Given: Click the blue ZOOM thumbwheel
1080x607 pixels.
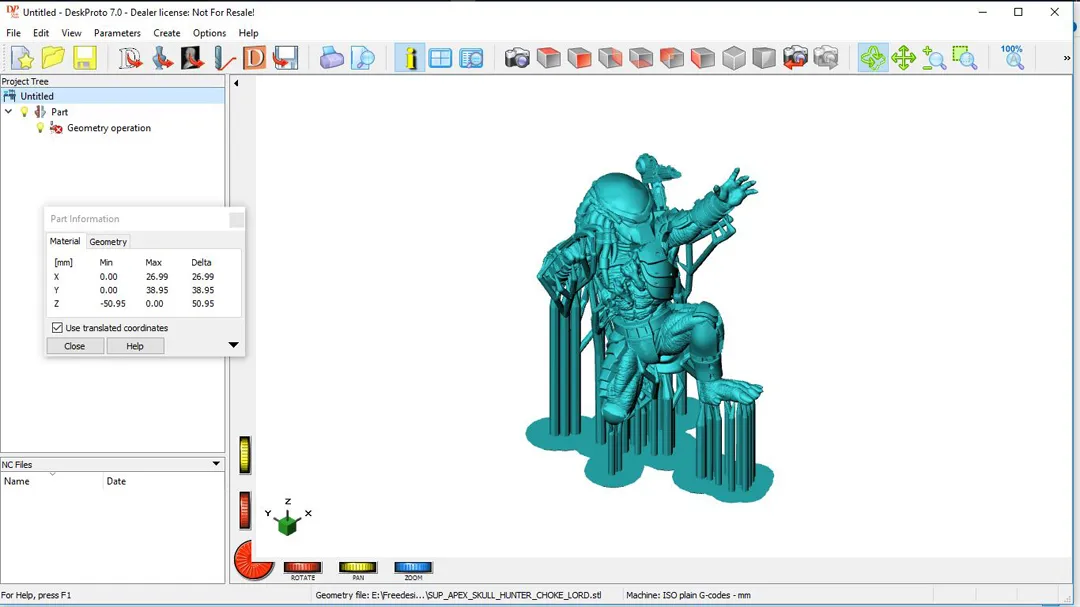Looking at the screenshot, I should (x=413, y=567).
